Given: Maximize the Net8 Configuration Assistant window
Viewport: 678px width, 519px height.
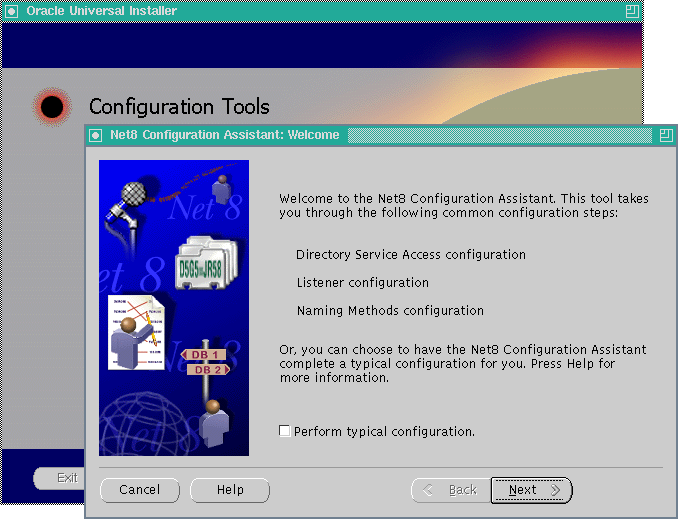Looking at the screenshot, I should click(666, 135).
